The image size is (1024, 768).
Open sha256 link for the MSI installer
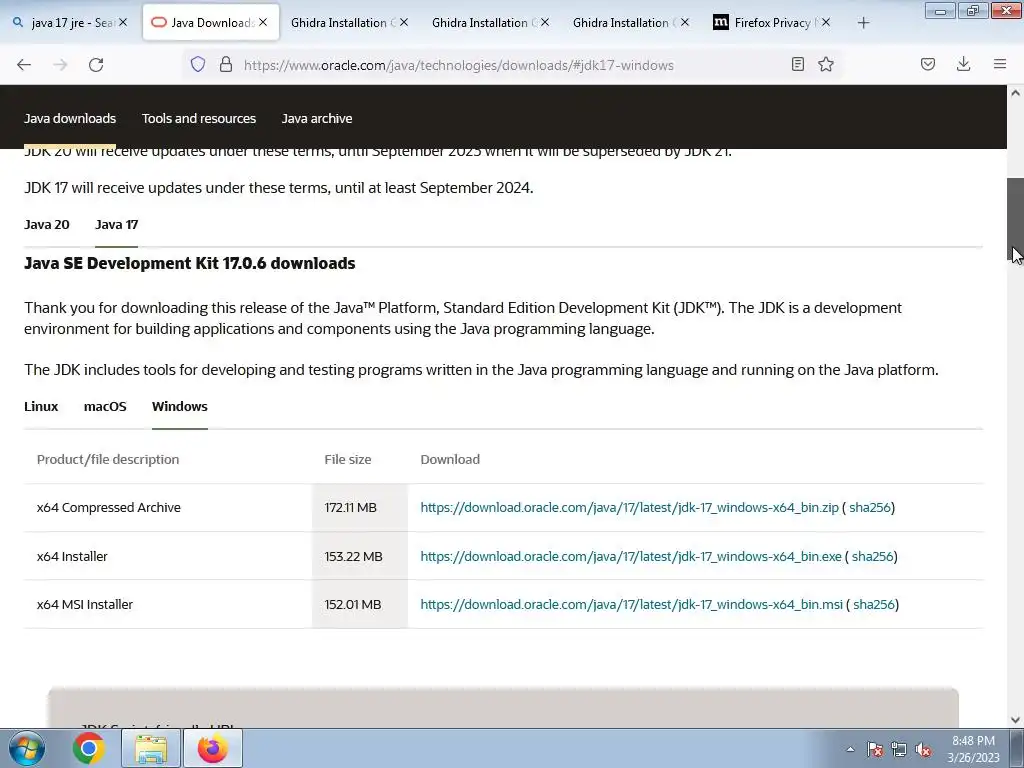(874, 604)
